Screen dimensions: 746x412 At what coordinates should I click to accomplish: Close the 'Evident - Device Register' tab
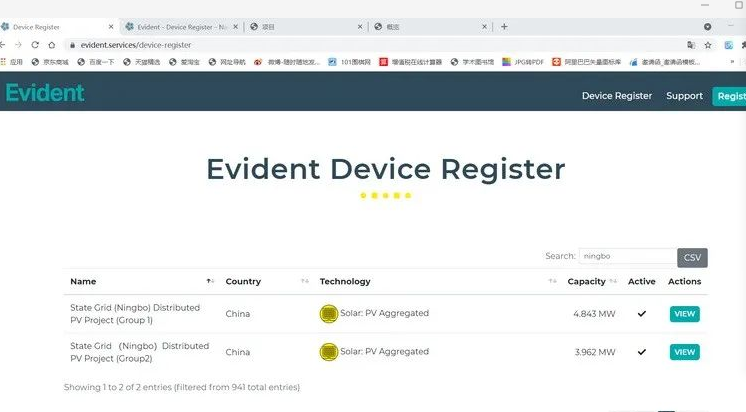point(236,26)
